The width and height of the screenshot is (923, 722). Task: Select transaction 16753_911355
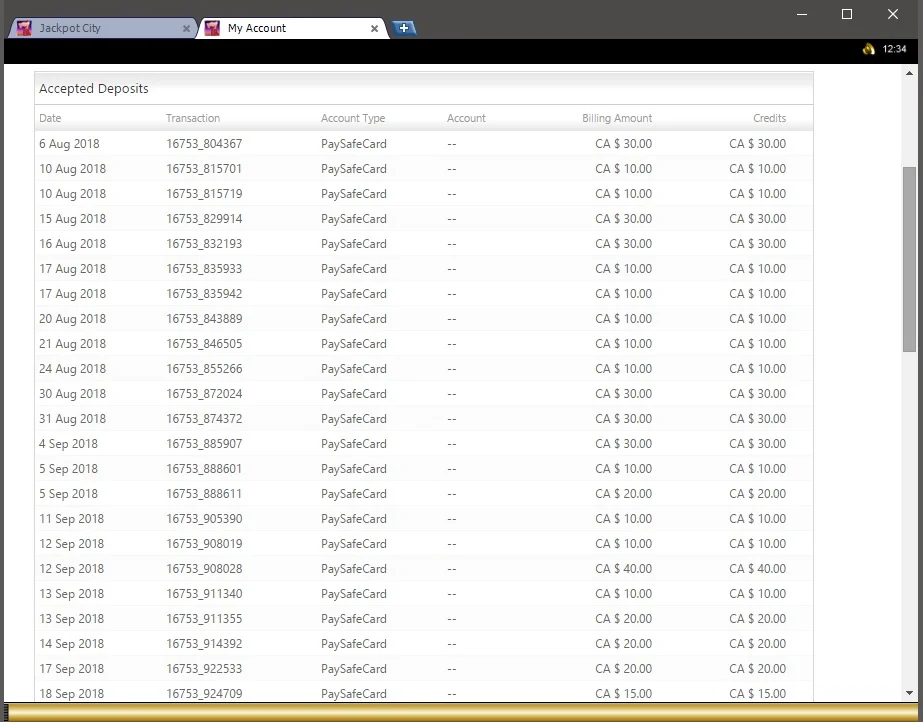pyautogui.click(x=204, y=619)
